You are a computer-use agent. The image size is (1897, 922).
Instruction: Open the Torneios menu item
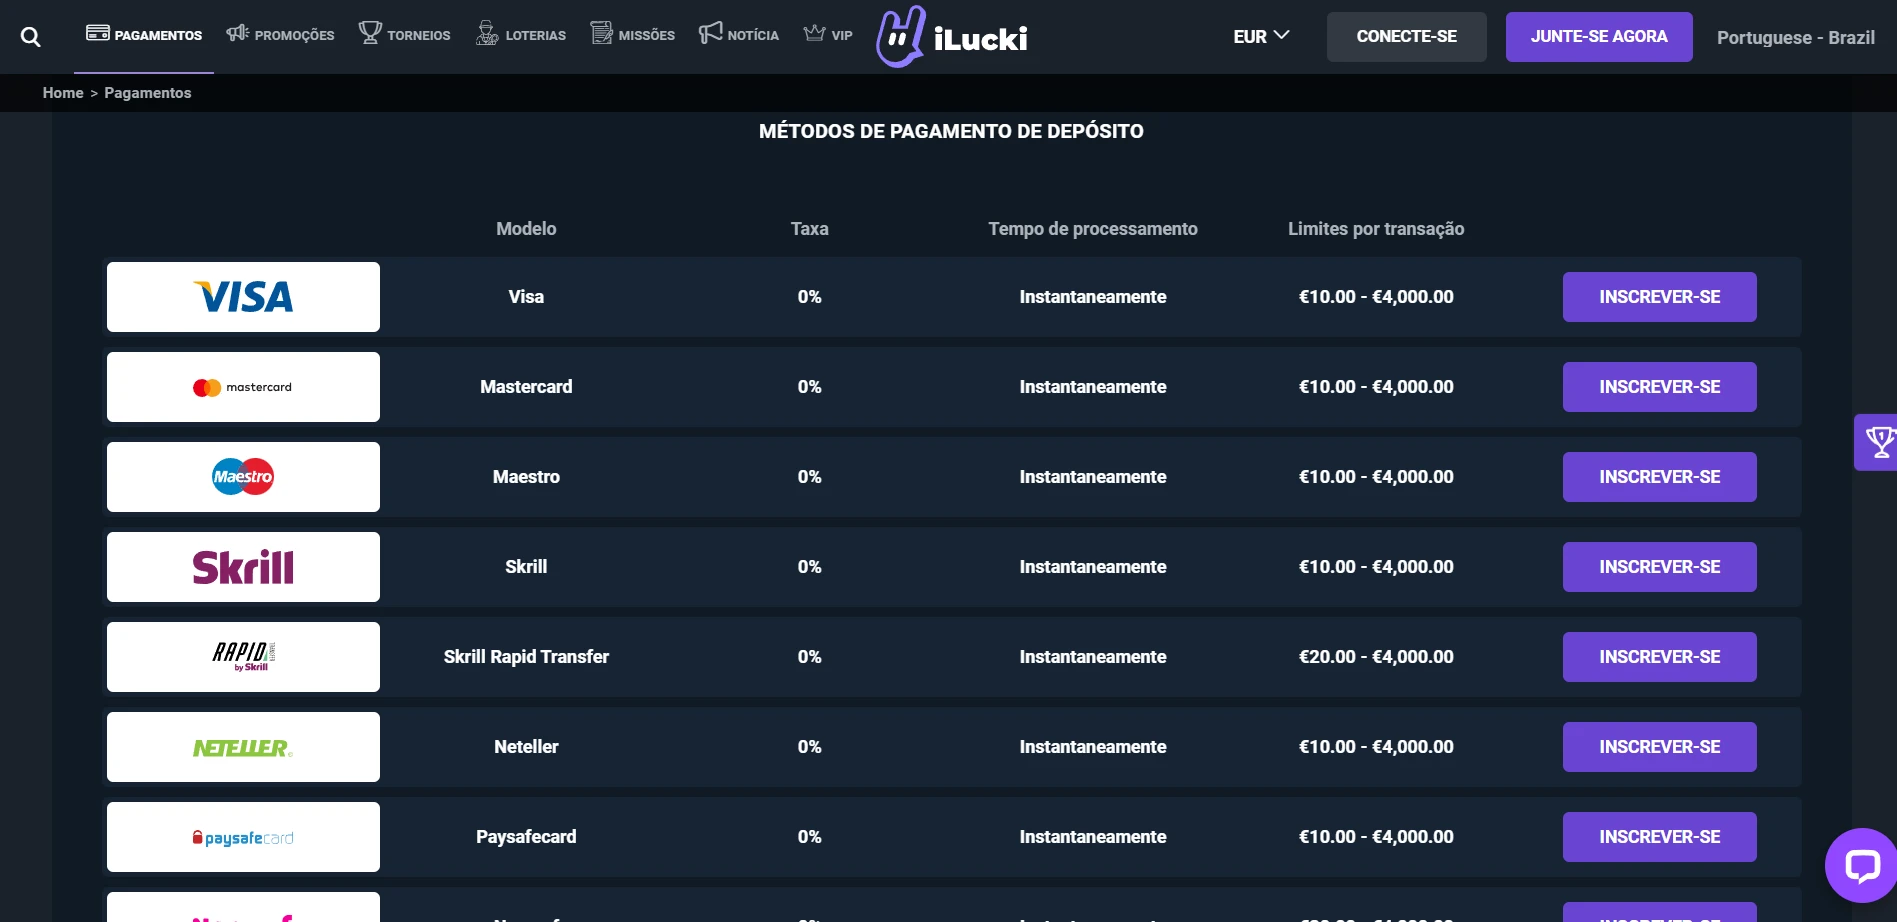405,35
